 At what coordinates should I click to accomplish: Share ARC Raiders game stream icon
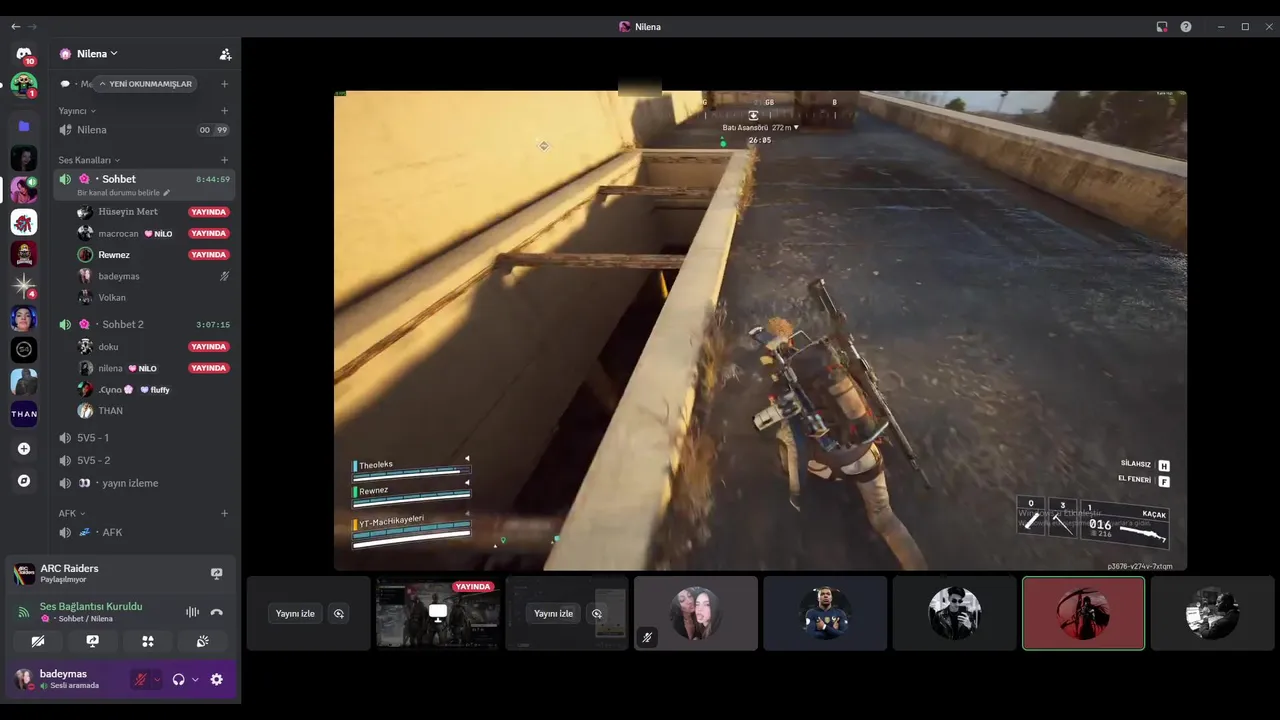click(216, 574)
